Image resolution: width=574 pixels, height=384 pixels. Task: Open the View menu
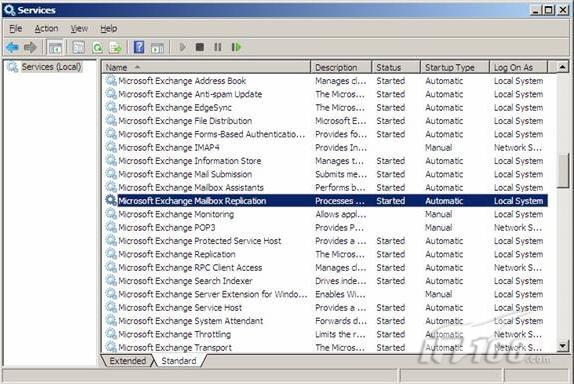coord(79,28)
